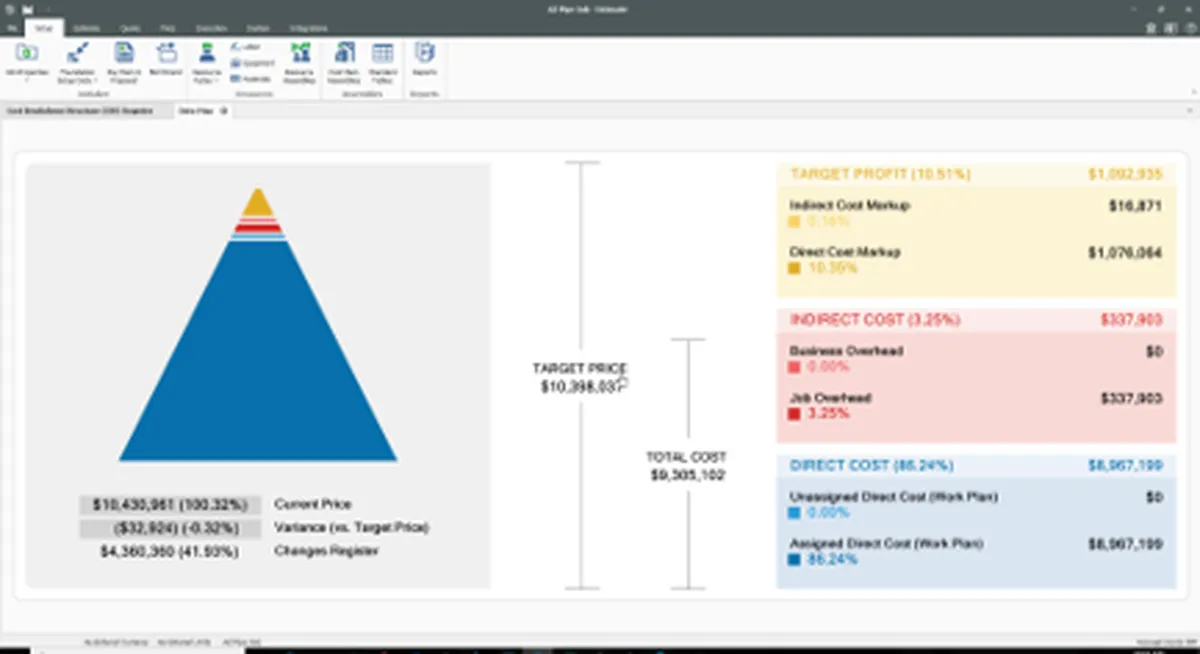1200x654 pixels.
Task: Click the Standard Tables grid icon
Action: [x=382, y=53]
